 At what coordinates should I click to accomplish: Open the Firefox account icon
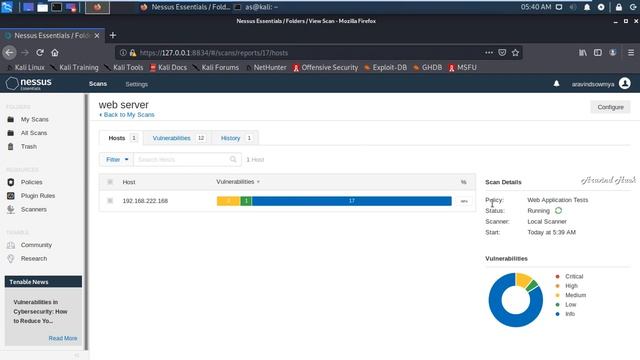coord(613,53)
